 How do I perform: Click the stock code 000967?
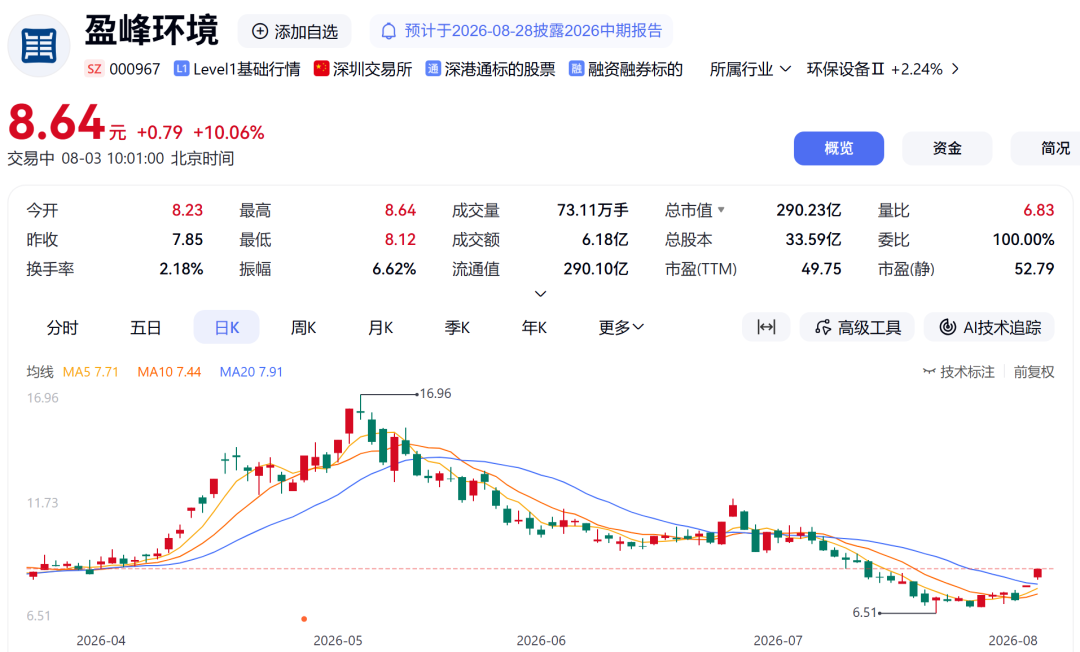coord(134,69)
